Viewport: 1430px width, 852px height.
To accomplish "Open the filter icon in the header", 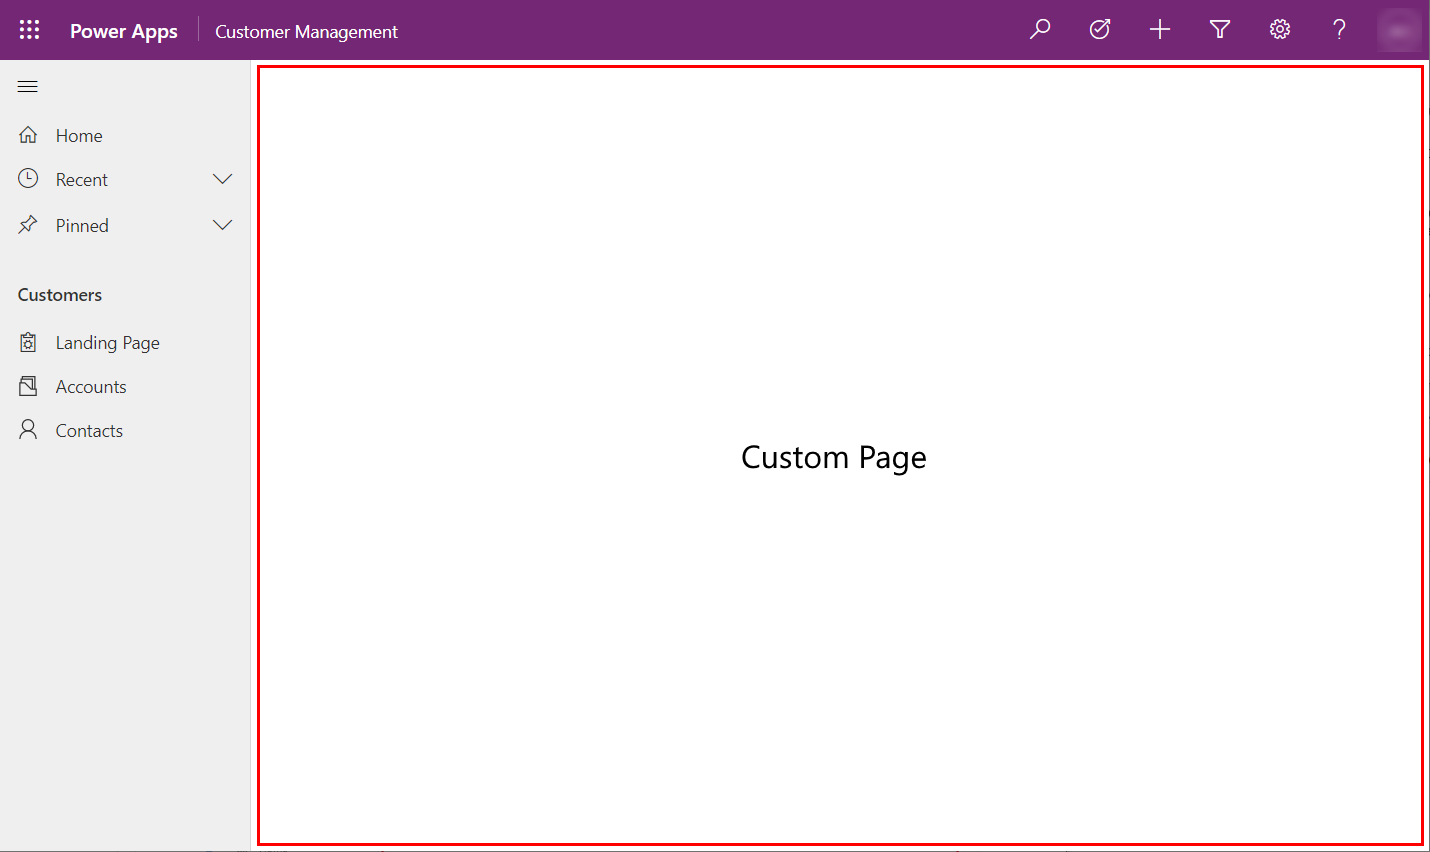I will click(x=1219, y=29).
